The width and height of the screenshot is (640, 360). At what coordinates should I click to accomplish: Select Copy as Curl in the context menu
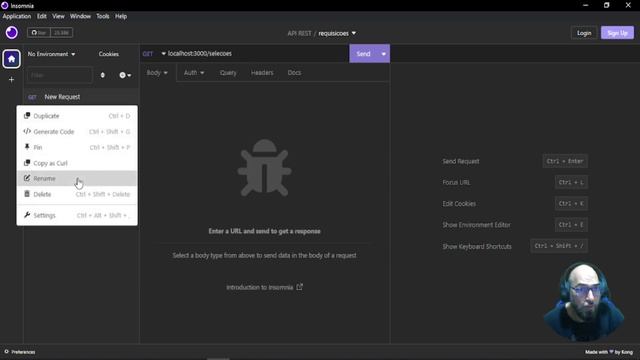coord(77,163)
